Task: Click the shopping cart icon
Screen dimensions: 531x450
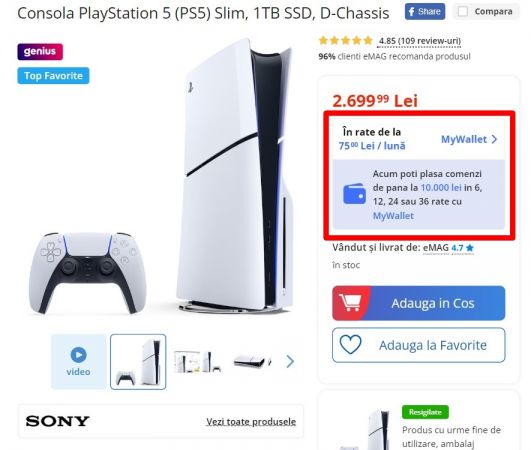Action: 350,303
